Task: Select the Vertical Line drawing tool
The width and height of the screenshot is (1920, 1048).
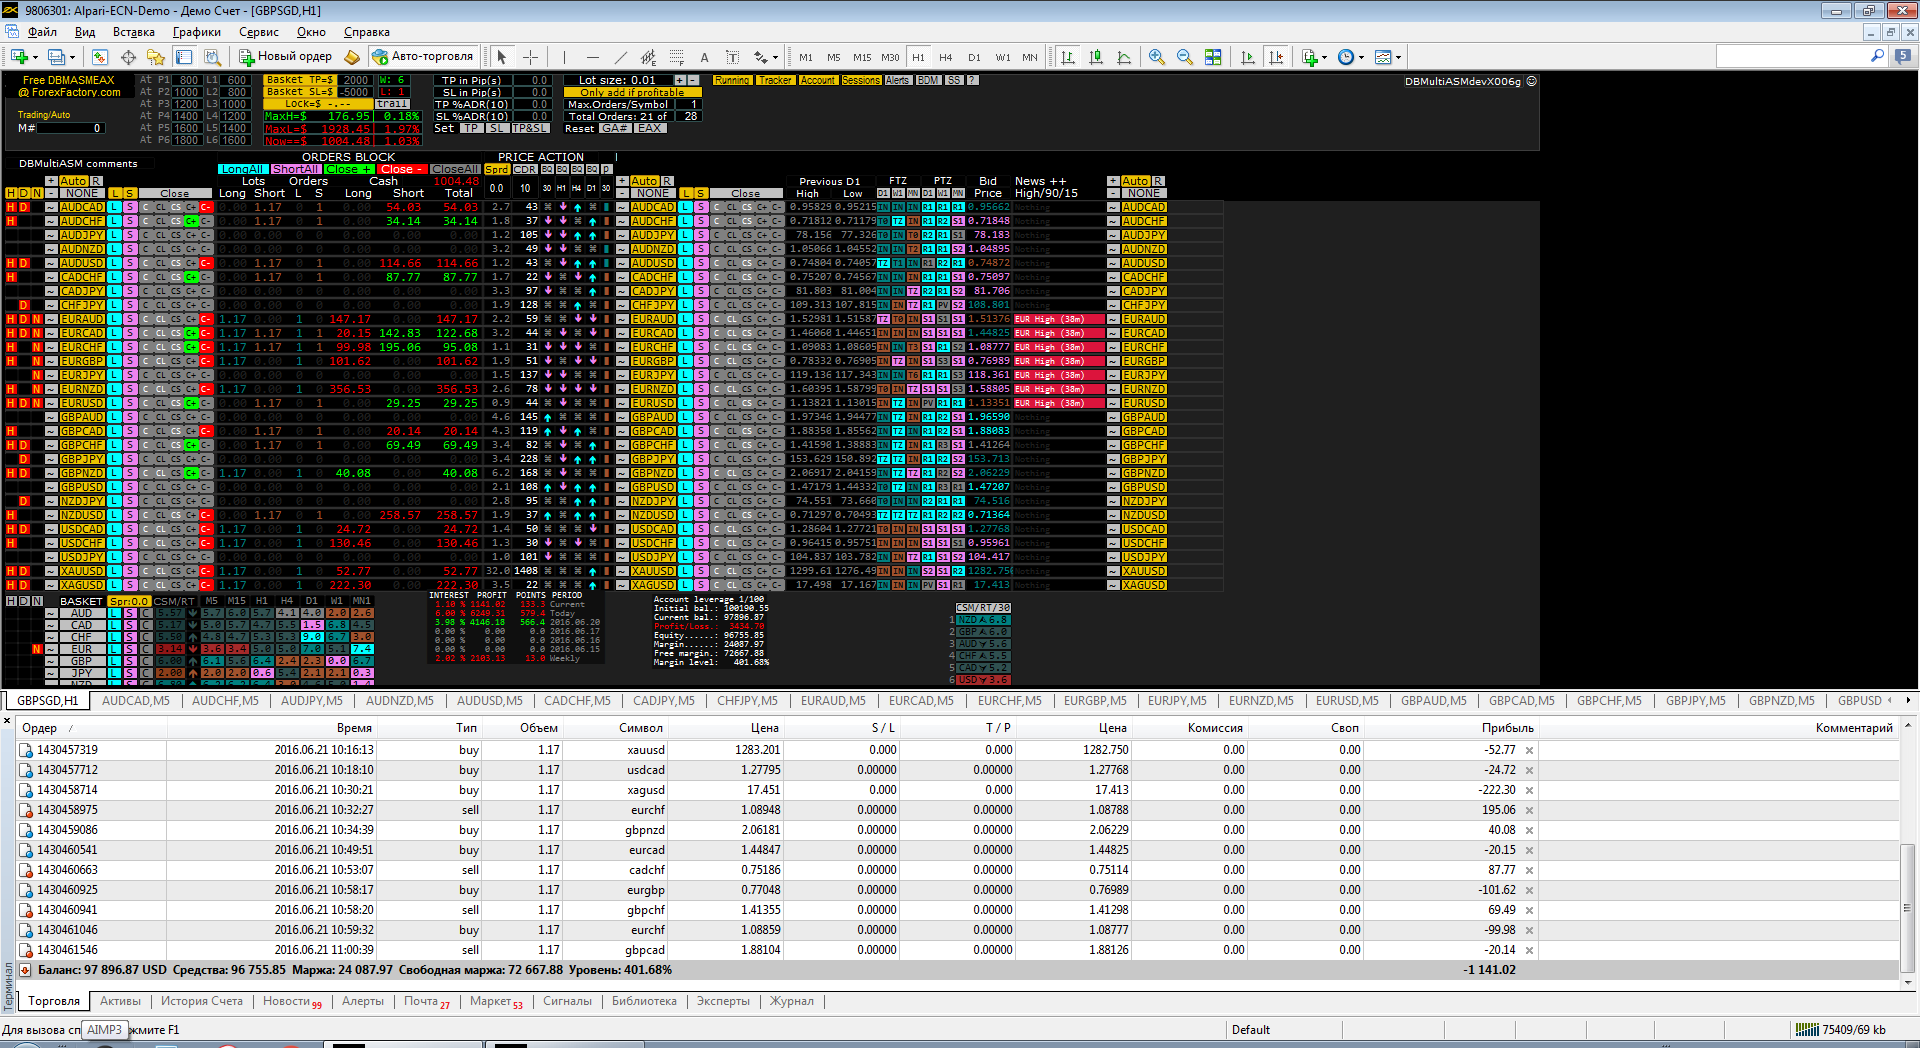Action: 564,57
